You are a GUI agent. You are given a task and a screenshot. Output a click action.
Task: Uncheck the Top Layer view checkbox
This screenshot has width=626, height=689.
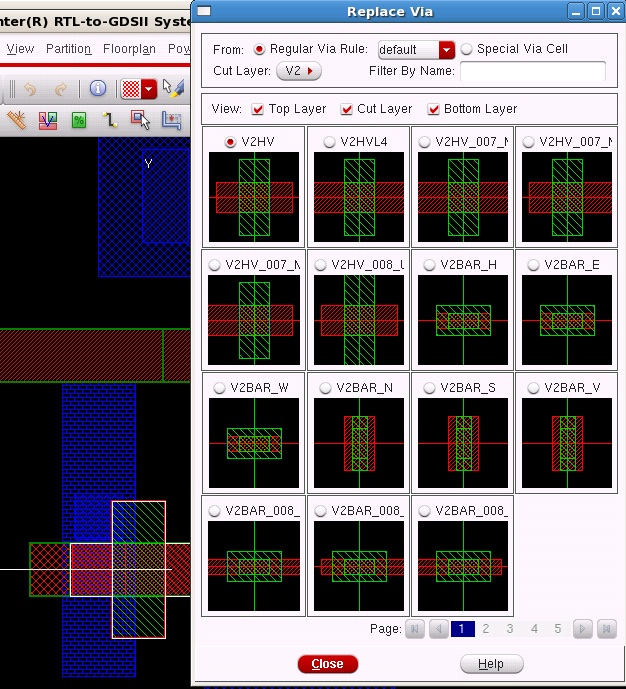(x=258, y=109)
